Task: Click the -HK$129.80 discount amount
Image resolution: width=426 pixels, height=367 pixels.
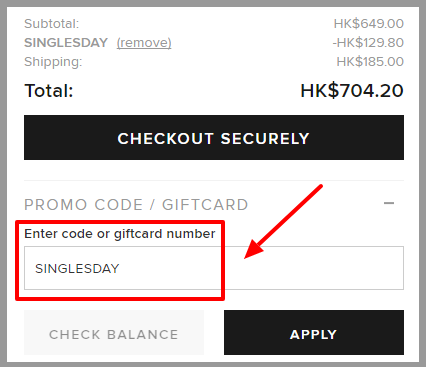Action: pos(368,43)
